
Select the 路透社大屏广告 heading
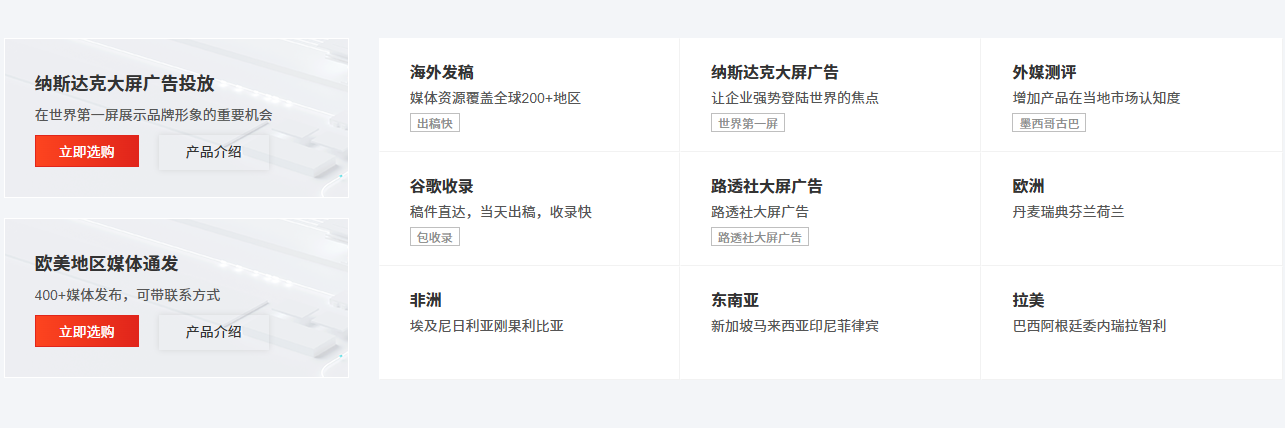(766, 186)
